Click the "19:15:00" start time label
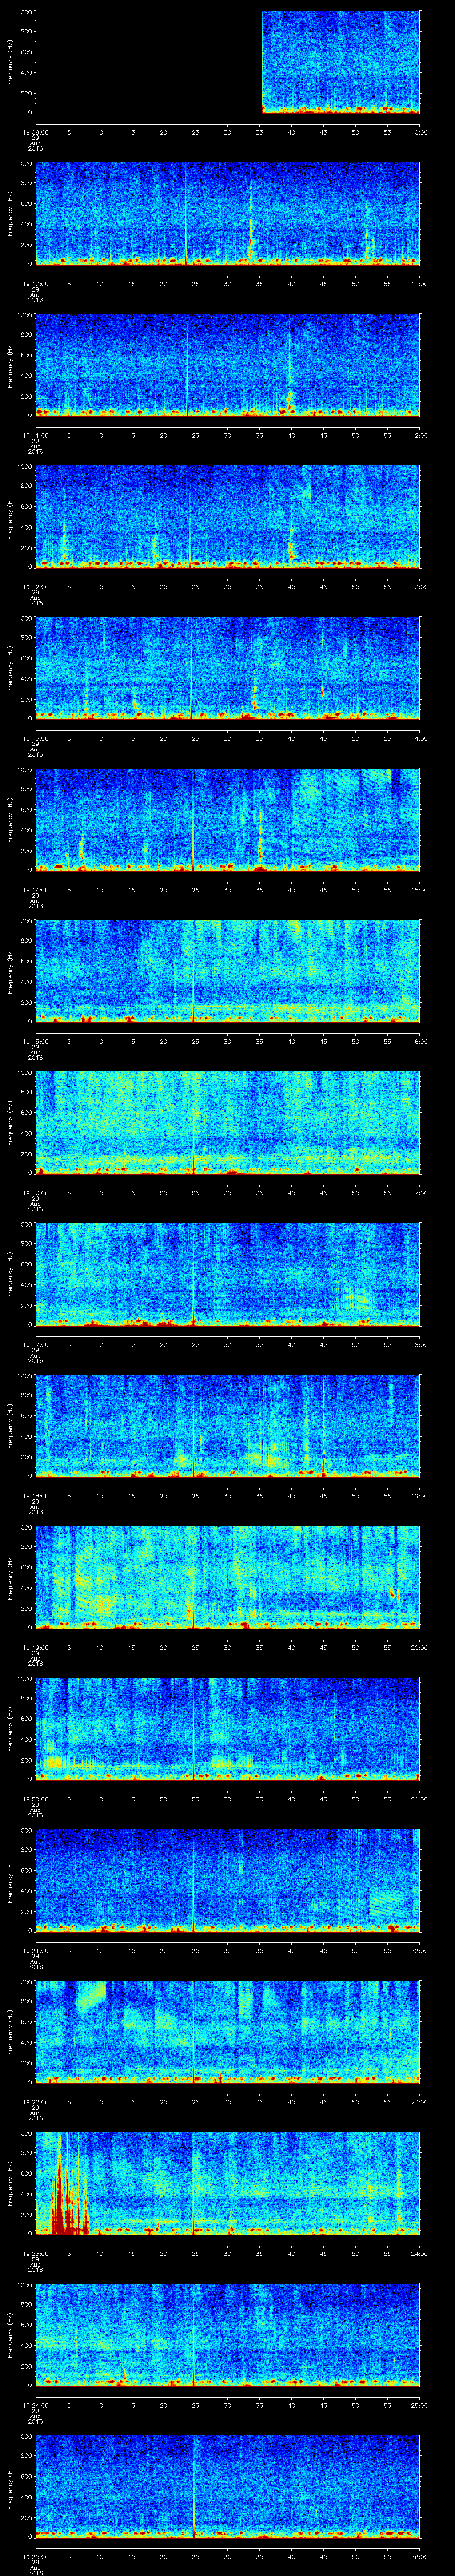455x2576 pixels. pos(35,1041)
